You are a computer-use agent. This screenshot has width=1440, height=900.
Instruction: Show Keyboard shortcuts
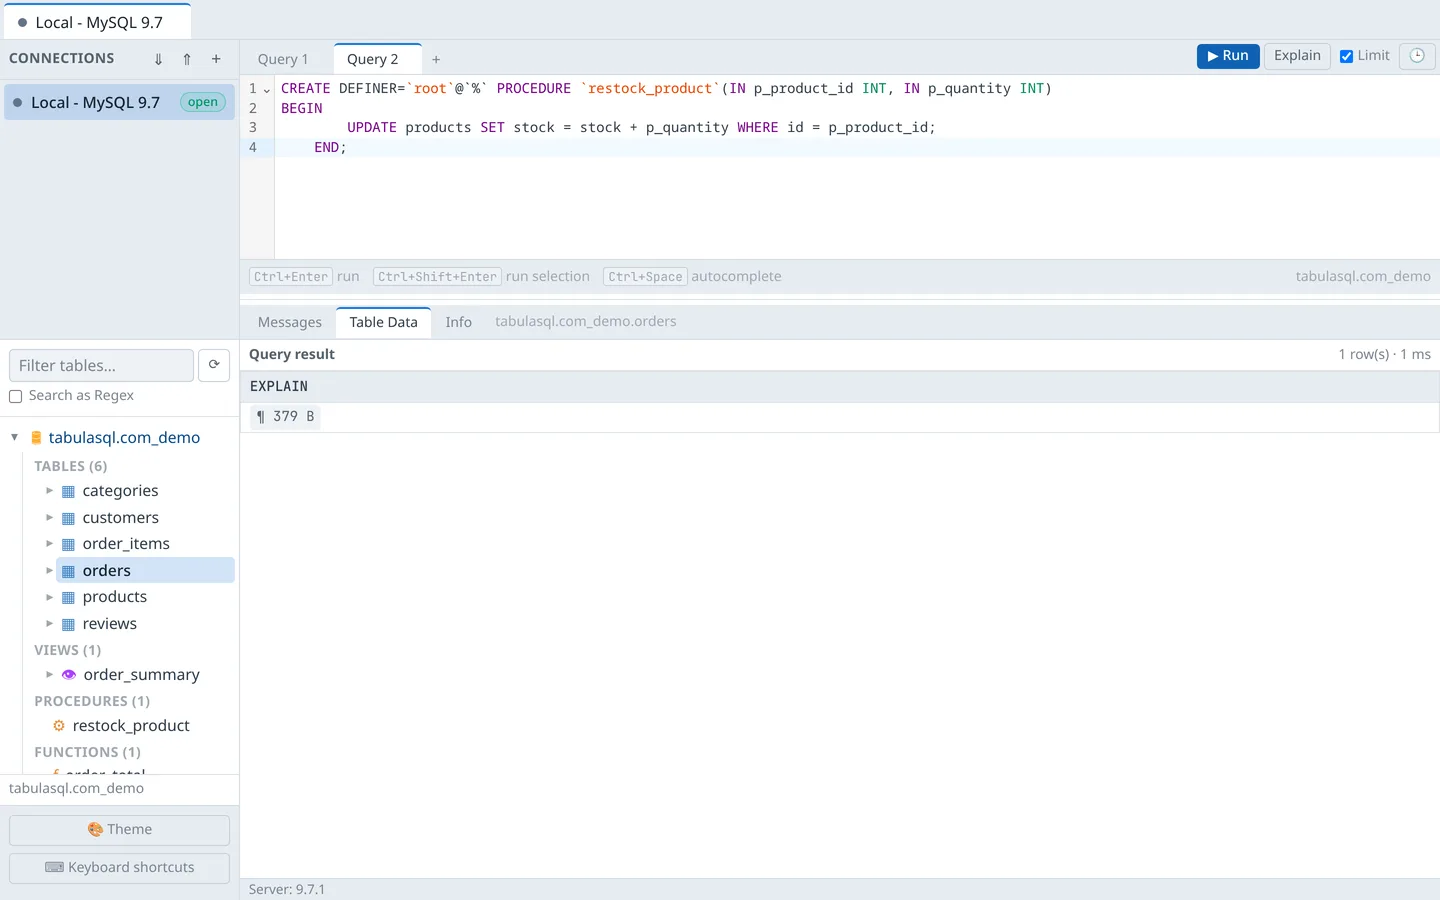119,868
